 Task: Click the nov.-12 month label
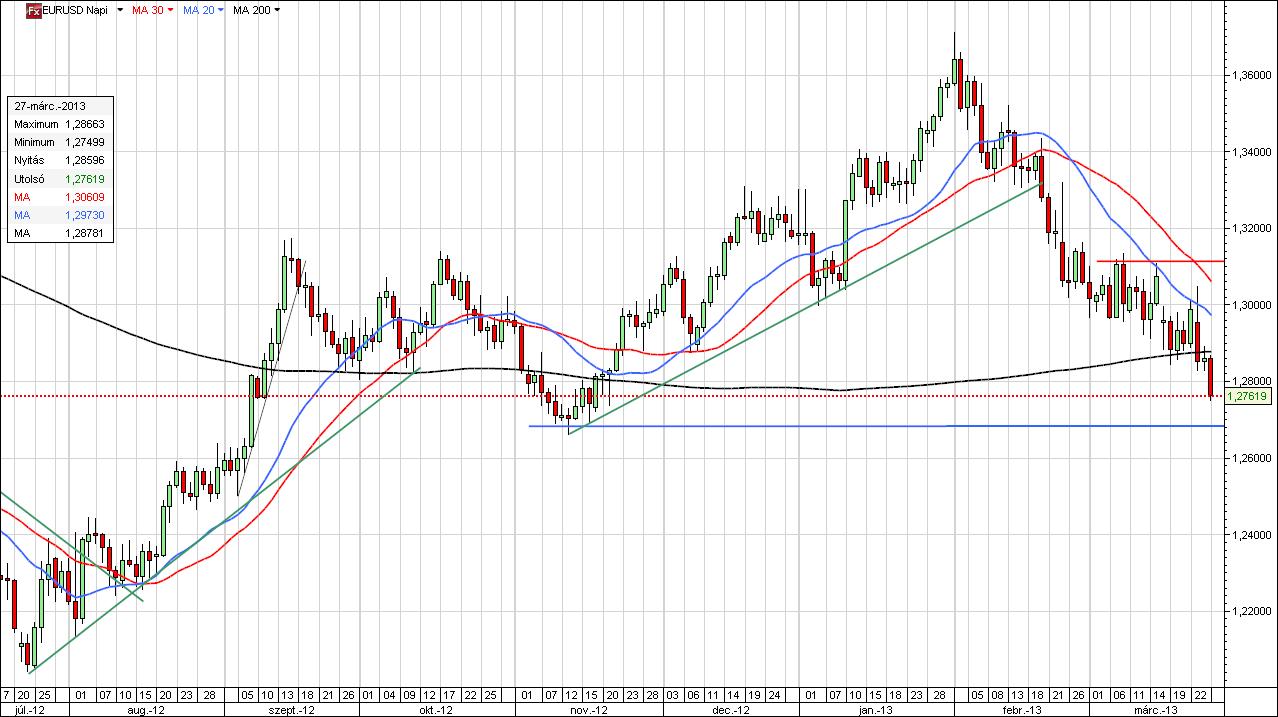[x=589, y=709]
